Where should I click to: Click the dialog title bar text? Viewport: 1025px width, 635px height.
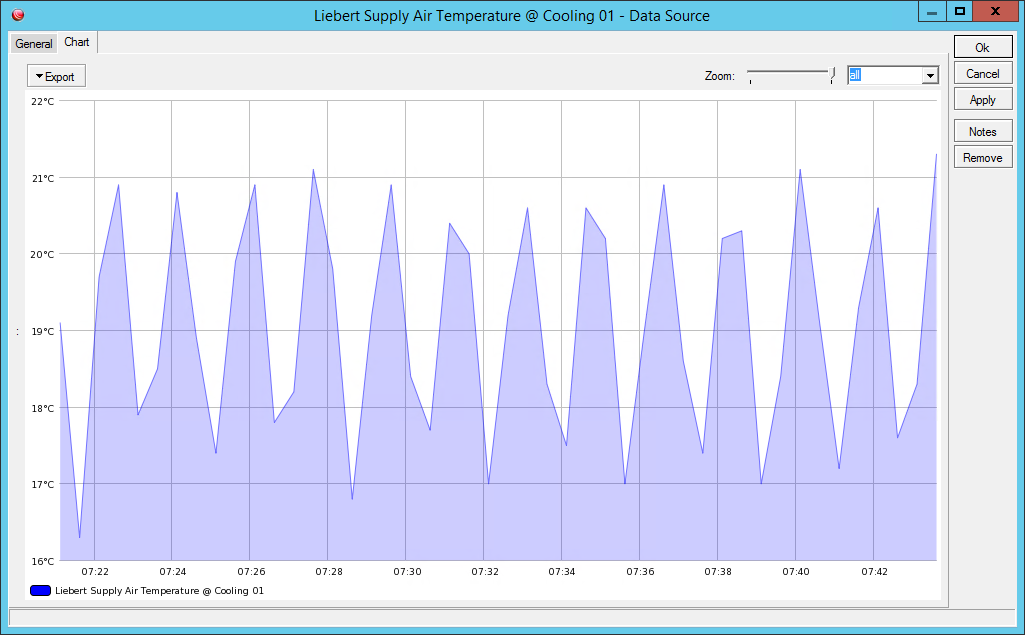[512, 15]
